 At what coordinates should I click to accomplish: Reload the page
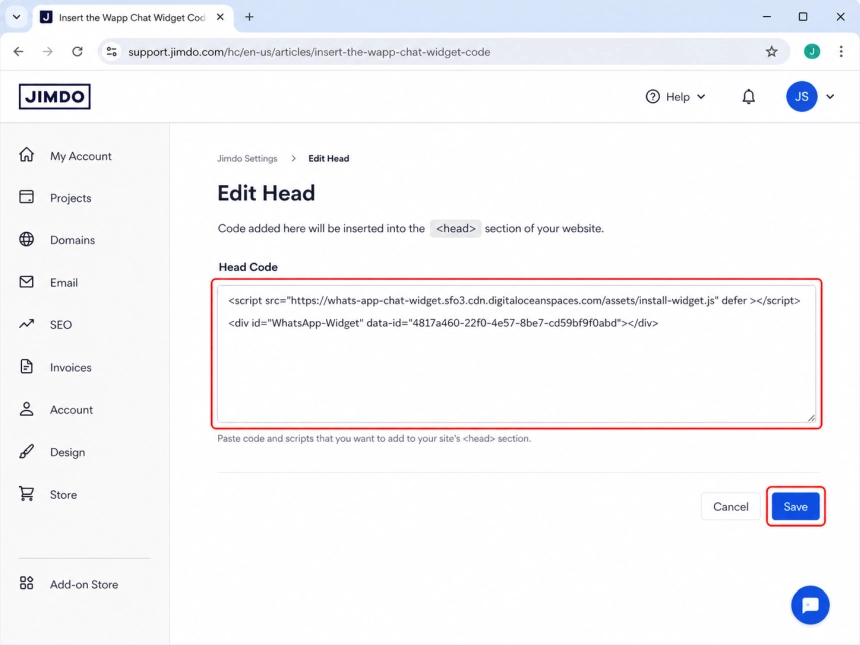(77, 52)
